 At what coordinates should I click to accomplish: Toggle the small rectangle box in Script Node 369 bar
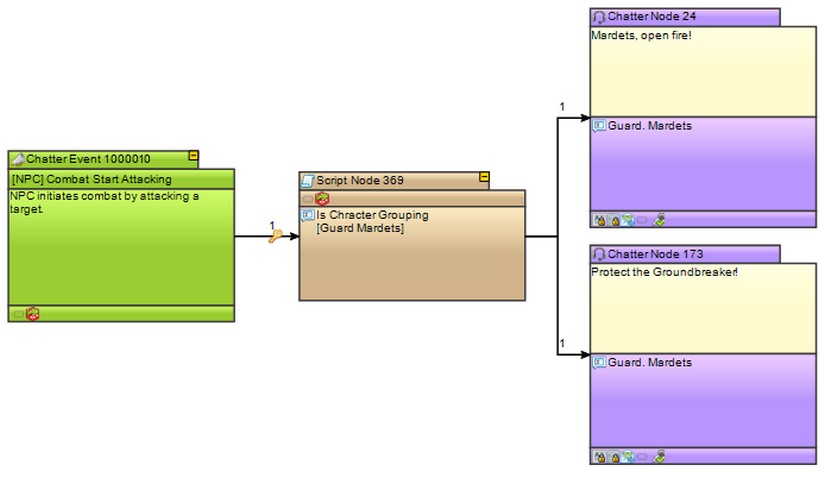(x=308, y=198)
